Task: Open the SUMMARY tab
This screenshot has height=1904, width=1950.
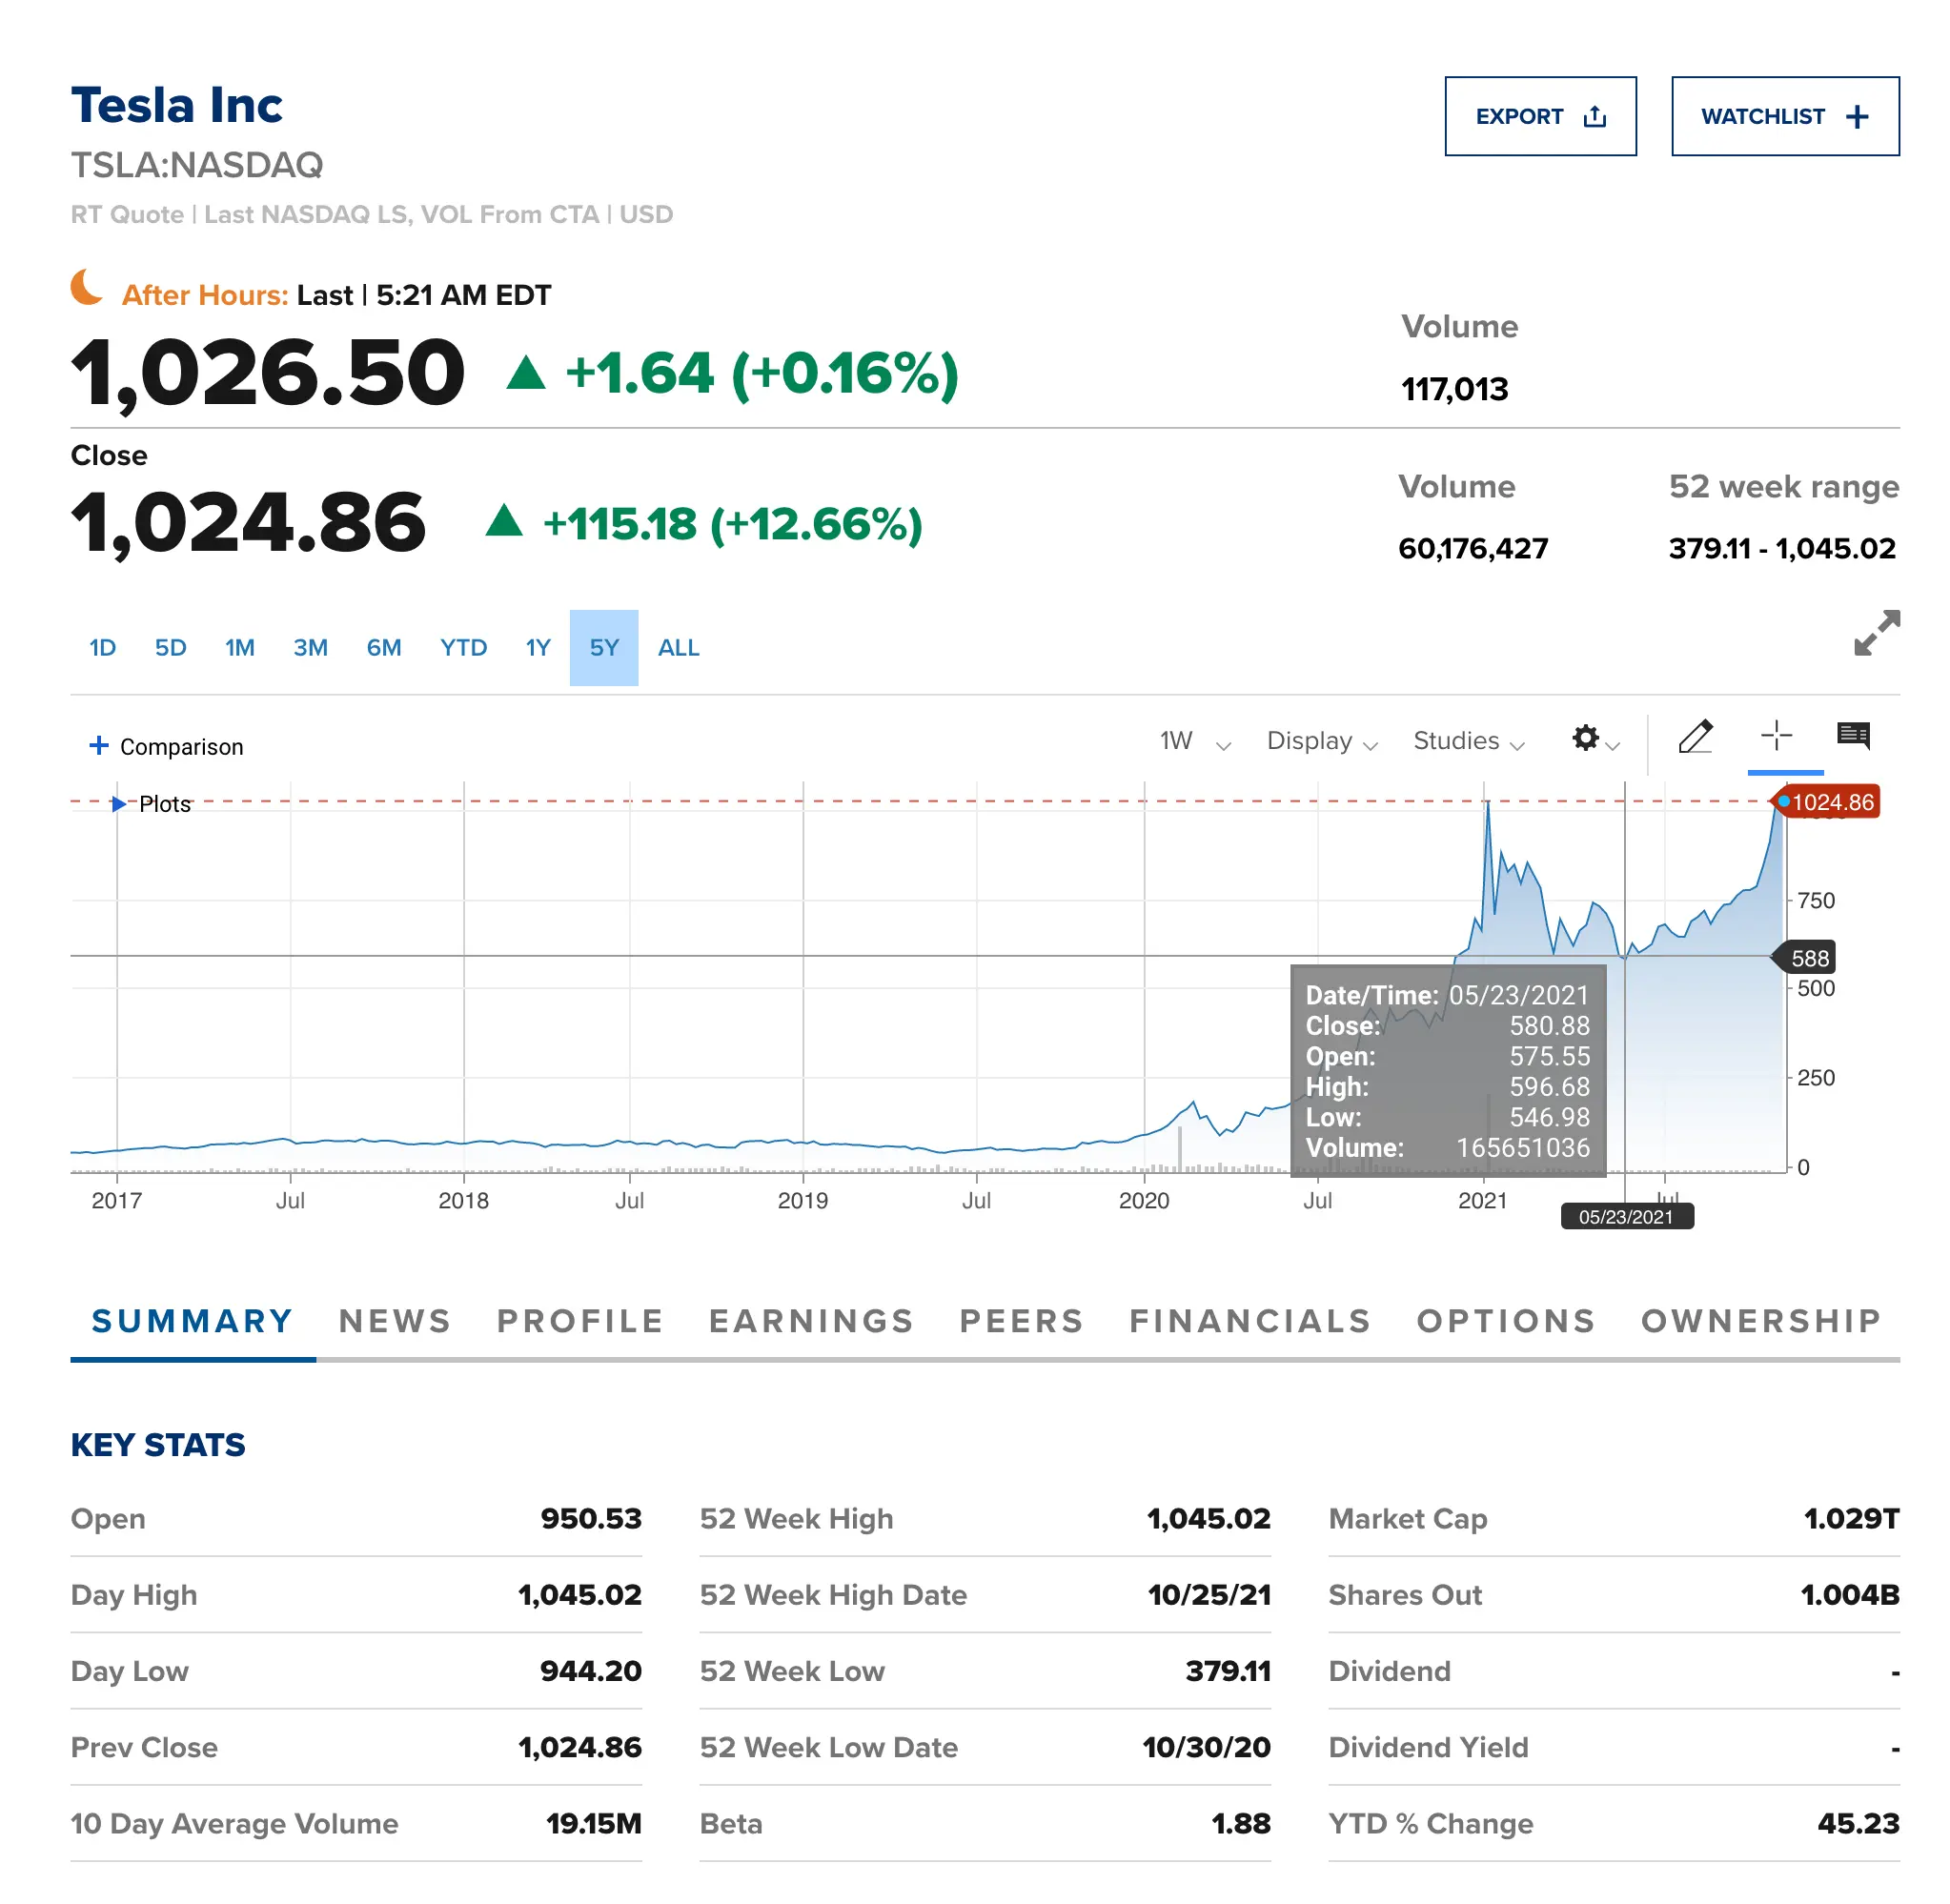Action: (x=192, y=1322)
